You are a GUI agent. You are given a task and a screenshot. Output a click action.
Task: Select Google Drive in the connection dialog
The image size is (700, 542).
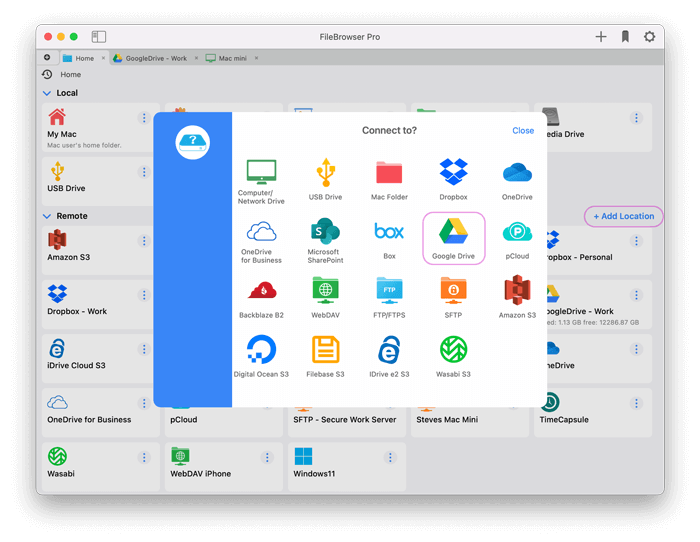click(x=453, y=236)
